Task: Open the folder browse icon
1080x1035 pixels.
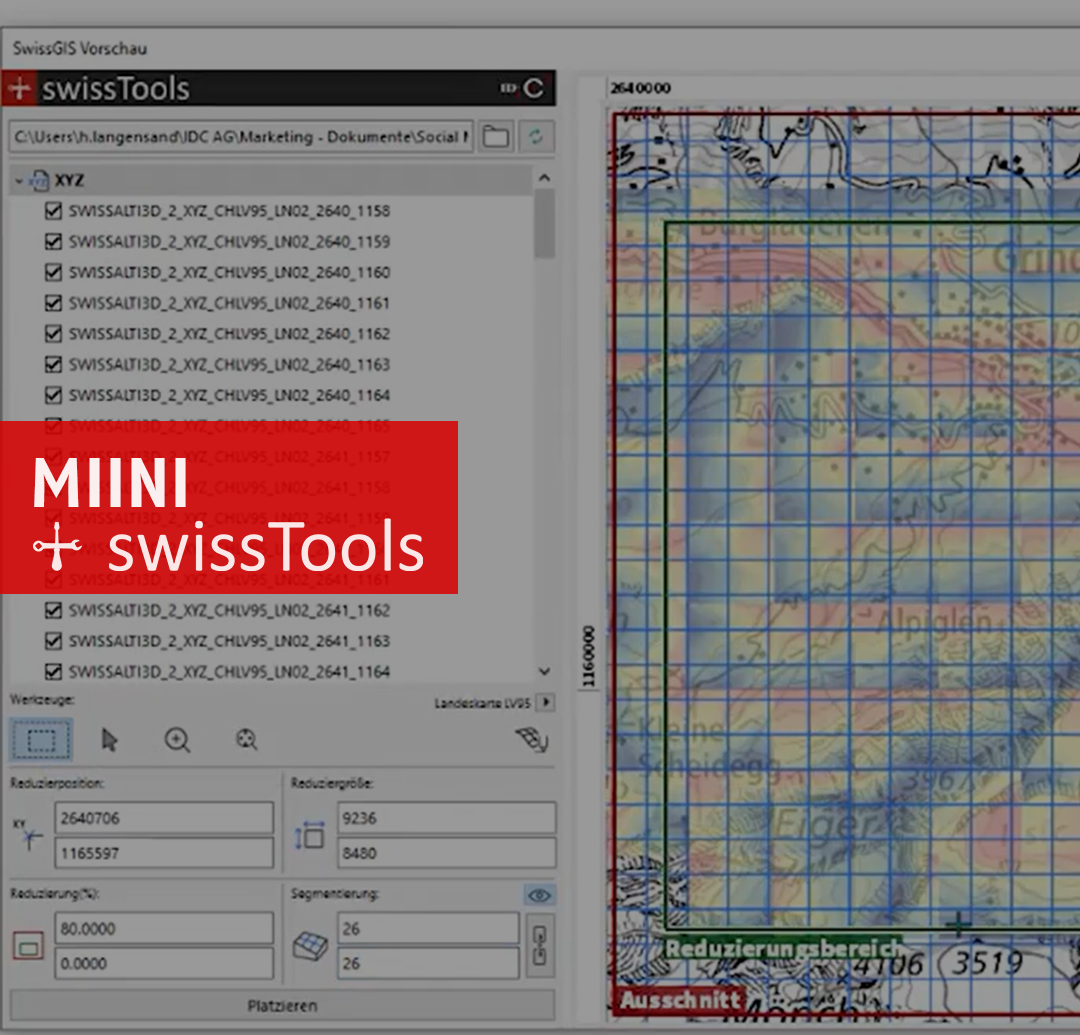Action: (495, 136)
